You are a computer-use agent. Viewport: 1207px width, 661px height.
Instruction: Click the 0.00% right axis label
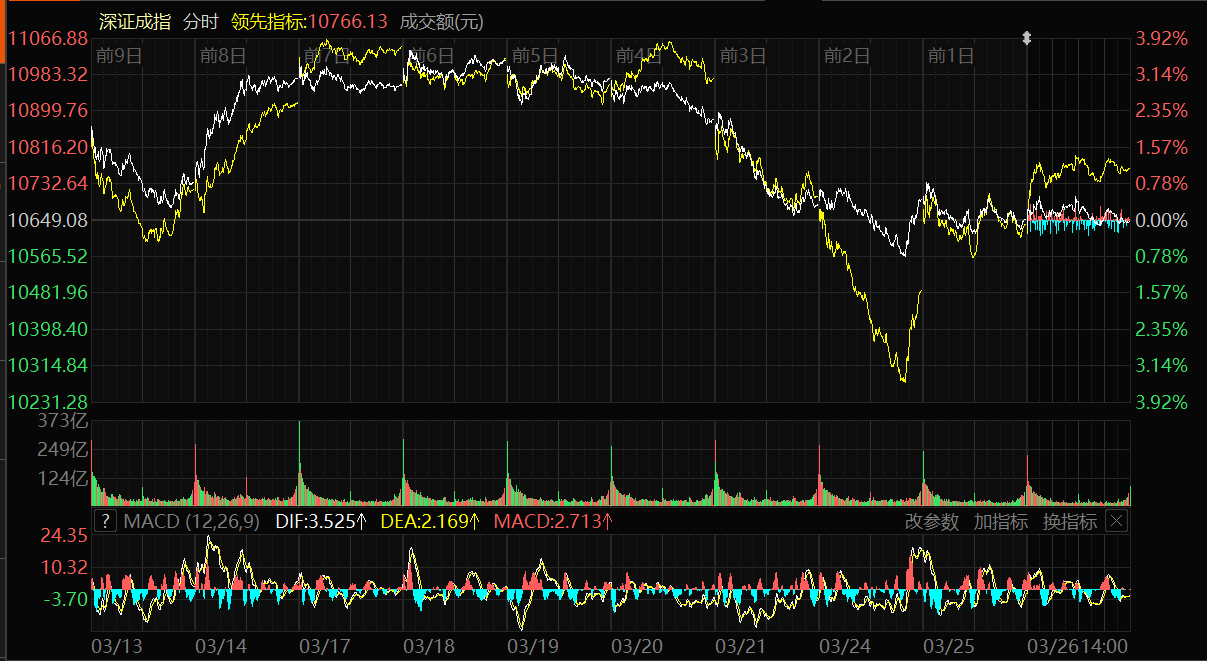1162,220
